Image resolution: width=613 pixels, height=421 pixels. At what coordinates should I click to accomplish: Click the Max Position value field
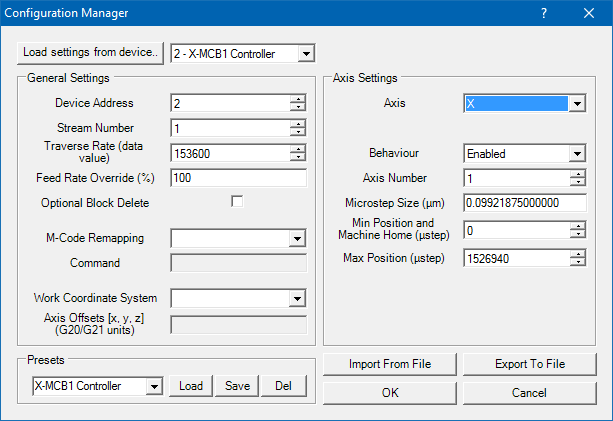tap(517, 258)
